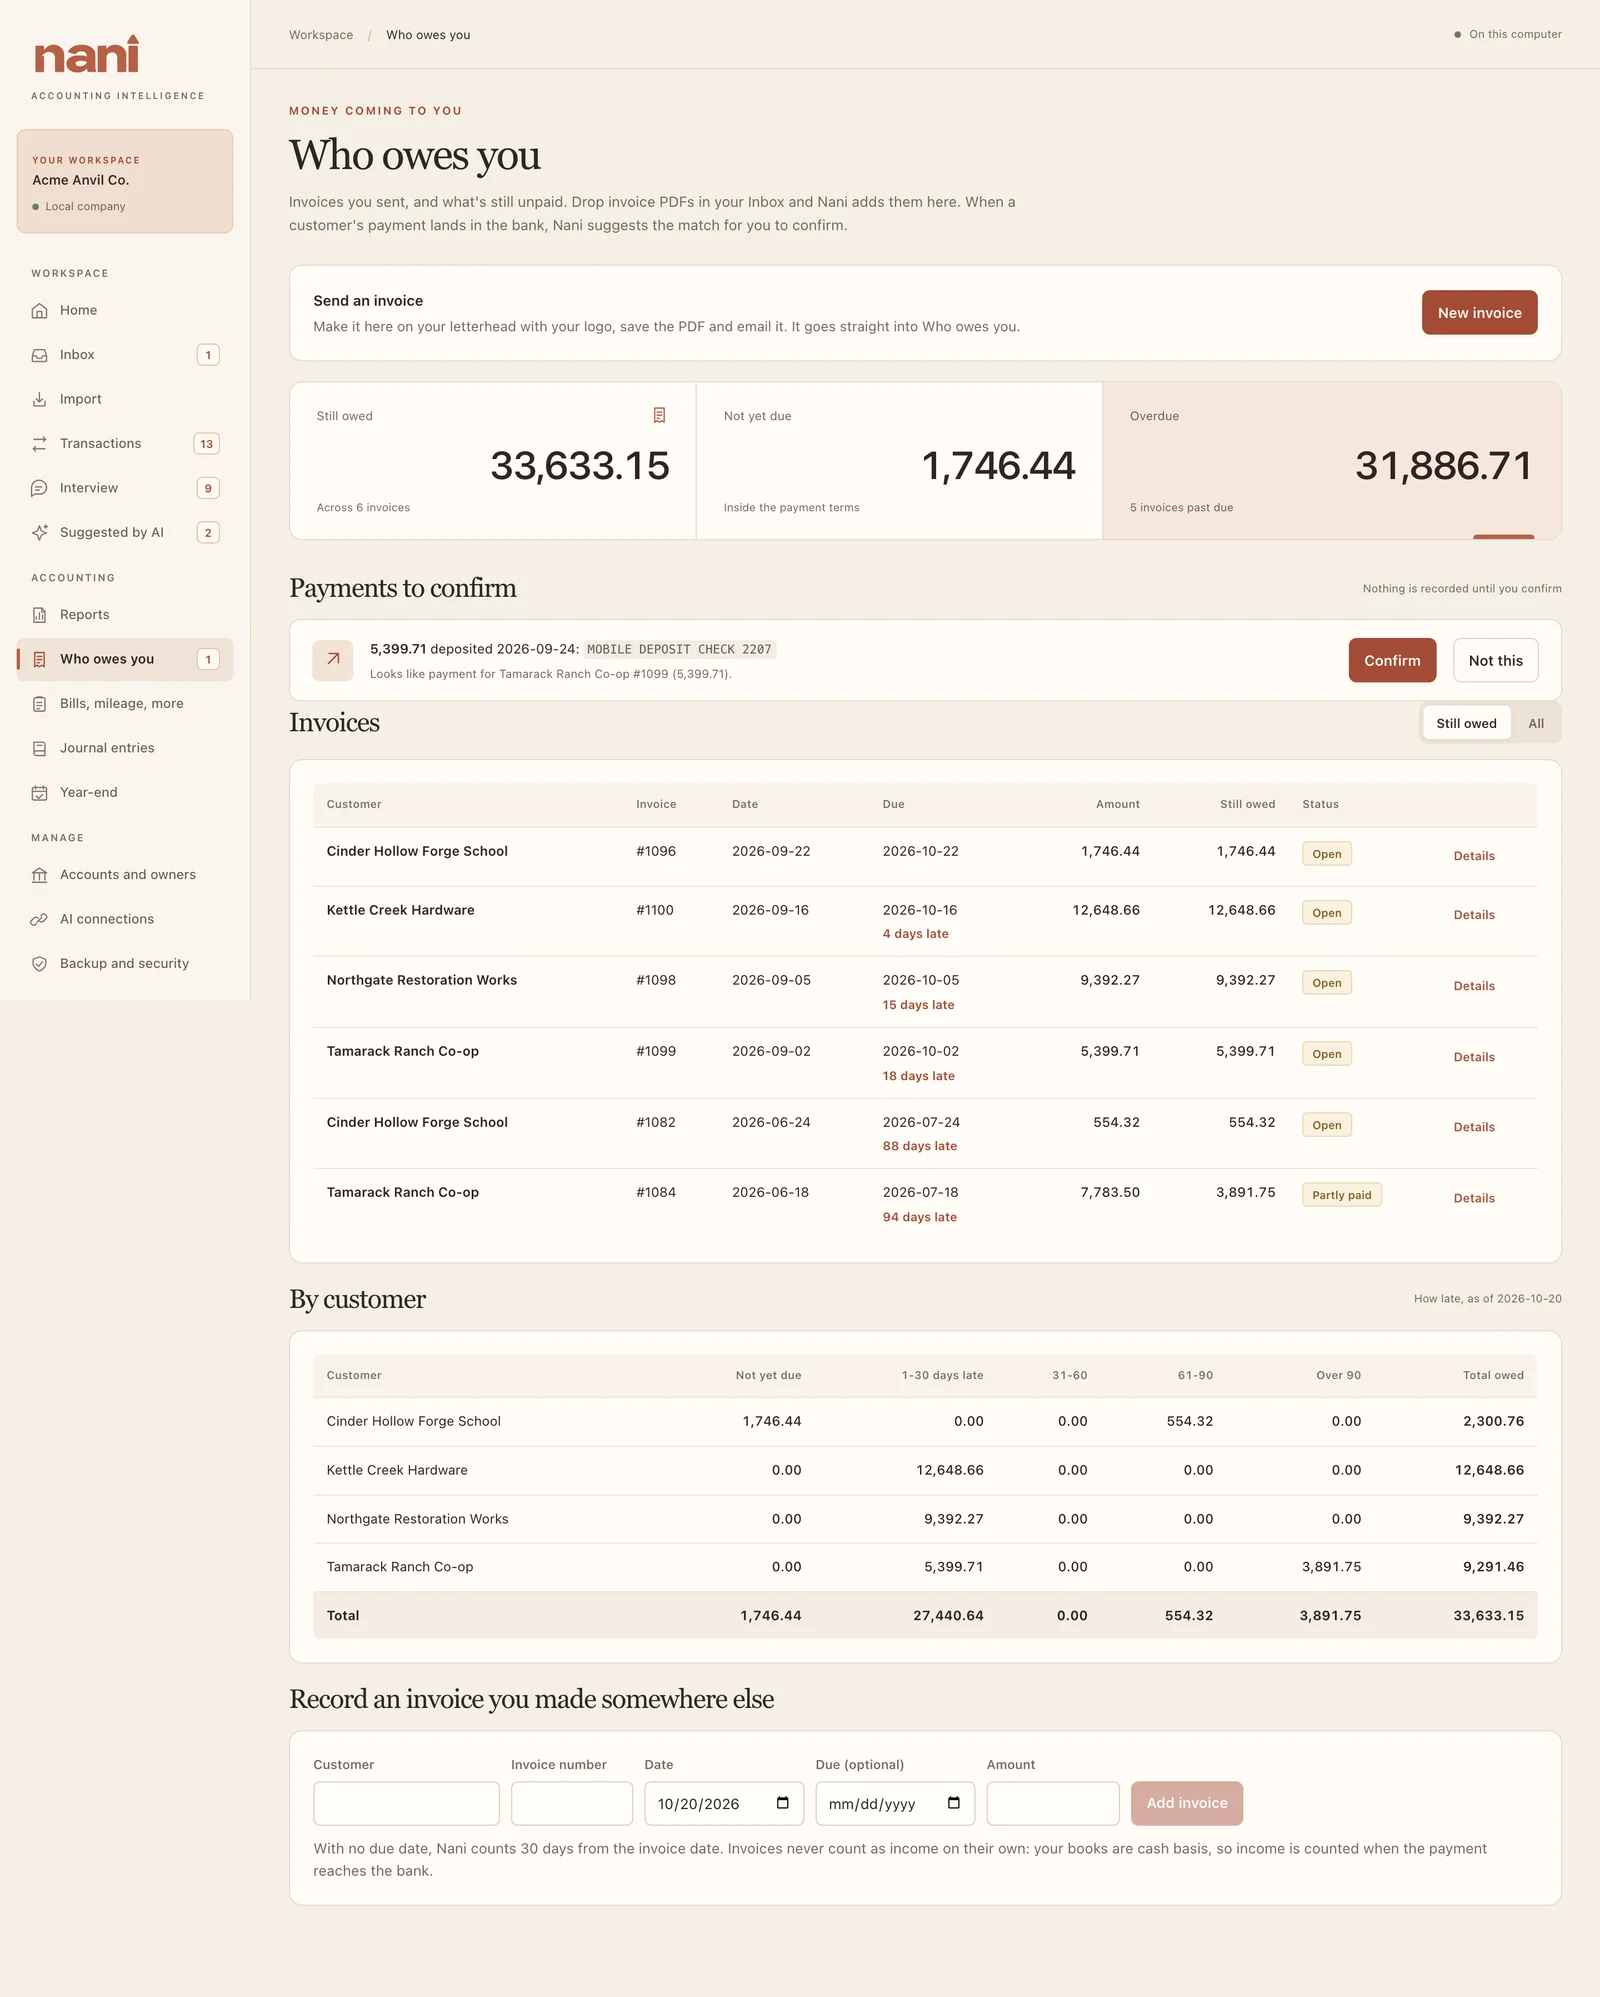This screenshot has height=1997, width=1600.
Task: Open Who owes you in sidebar
Action: [x=125, y=659]
